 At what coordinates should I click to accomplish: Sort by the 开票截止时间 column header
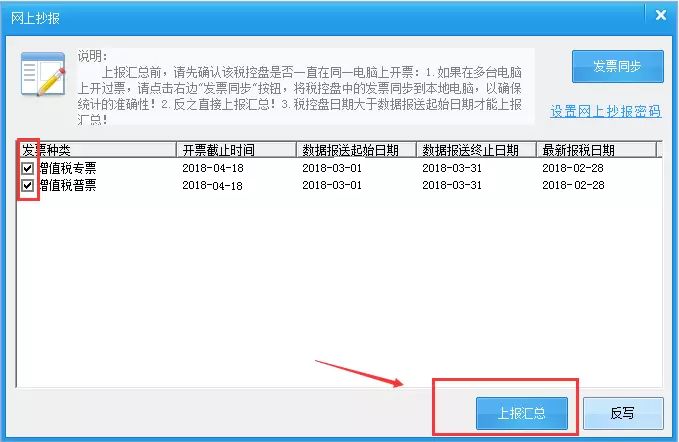(x=236, y=150)
